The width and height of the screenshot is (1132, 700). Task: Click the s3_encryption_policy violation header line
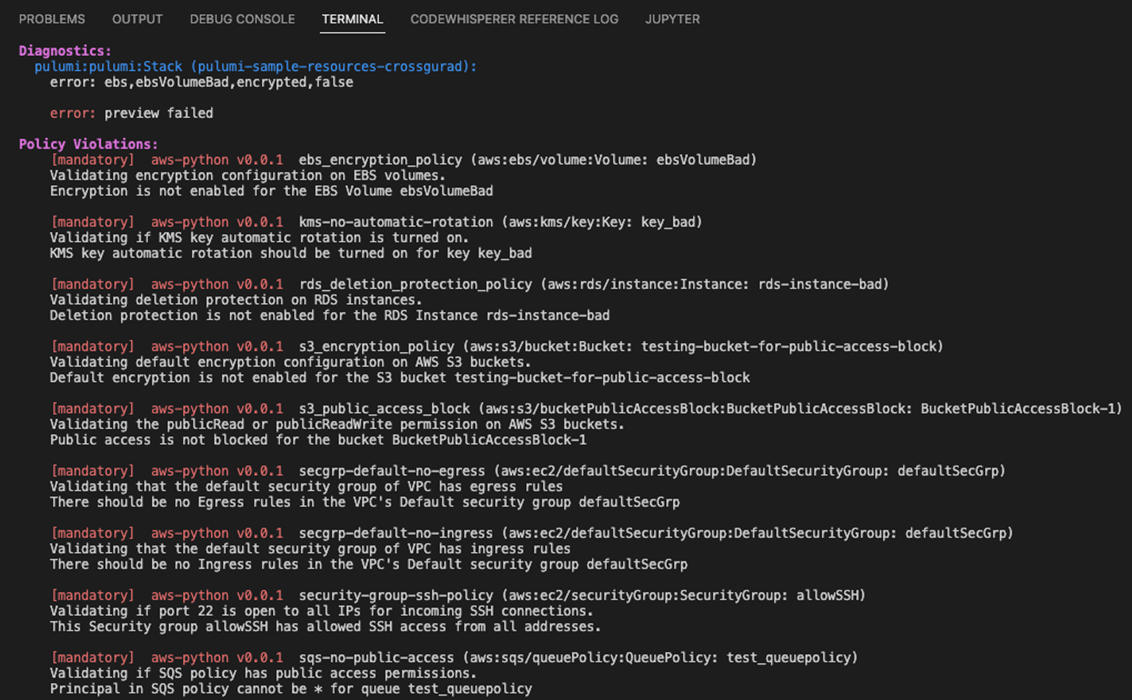click(497, 346)
